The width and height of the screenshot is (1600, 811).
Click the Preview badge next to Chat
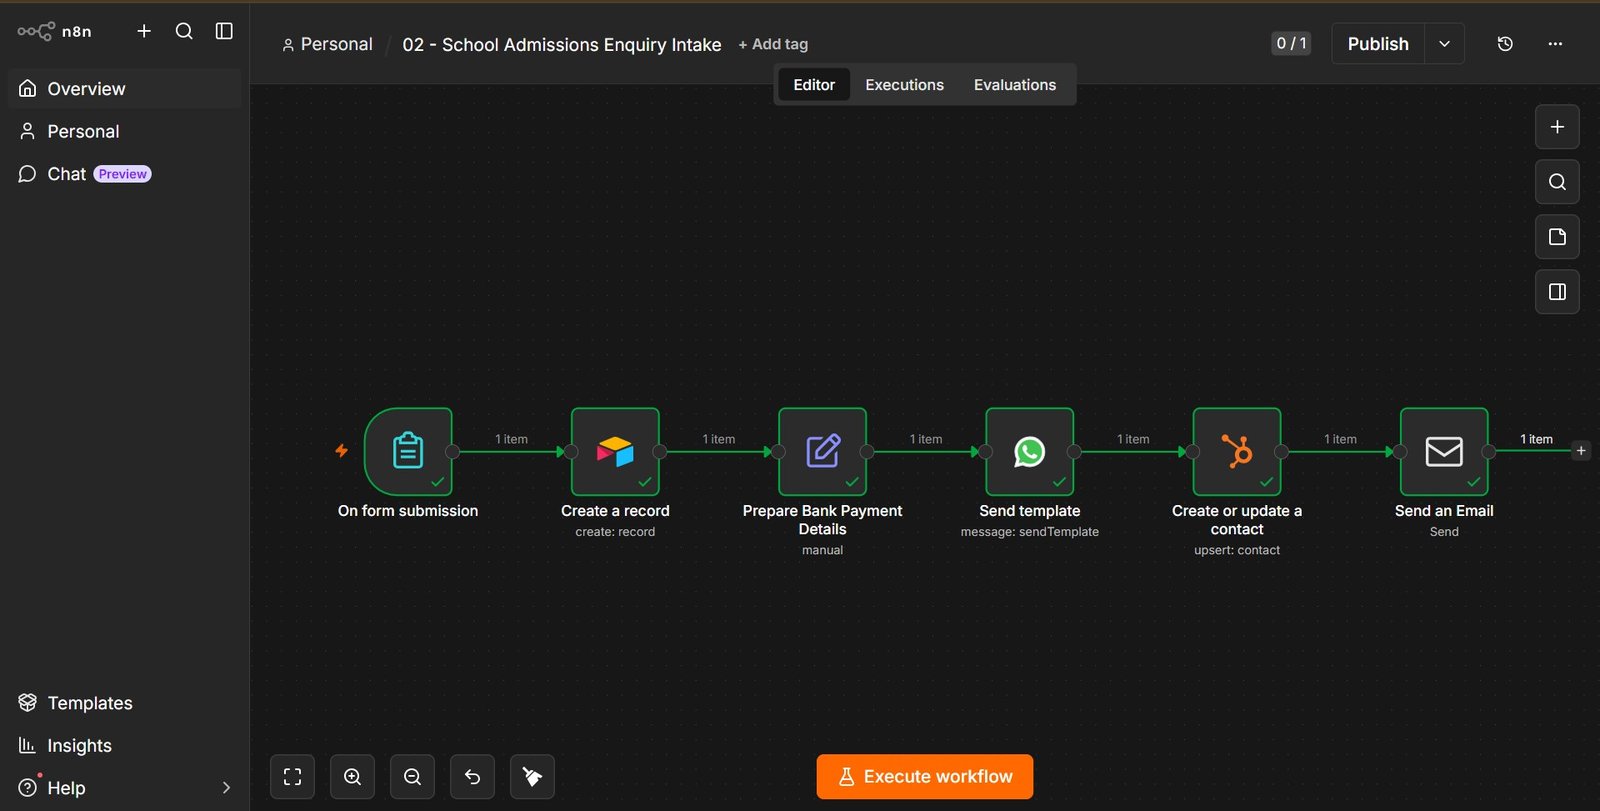click(x=123, y=174)
